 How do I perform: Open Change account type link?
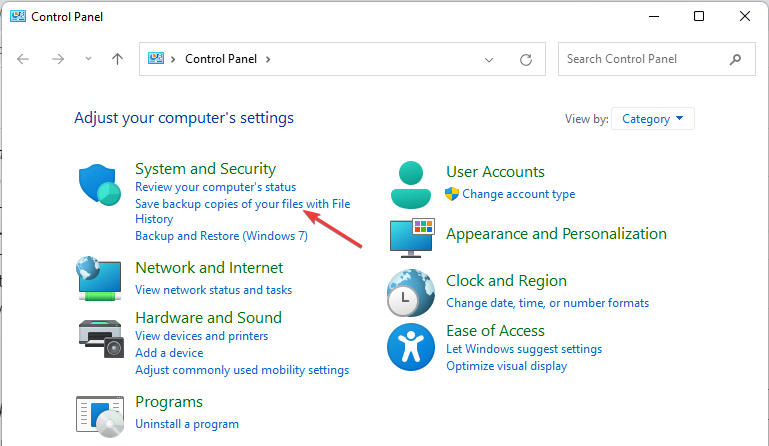(x=518, y=194)
